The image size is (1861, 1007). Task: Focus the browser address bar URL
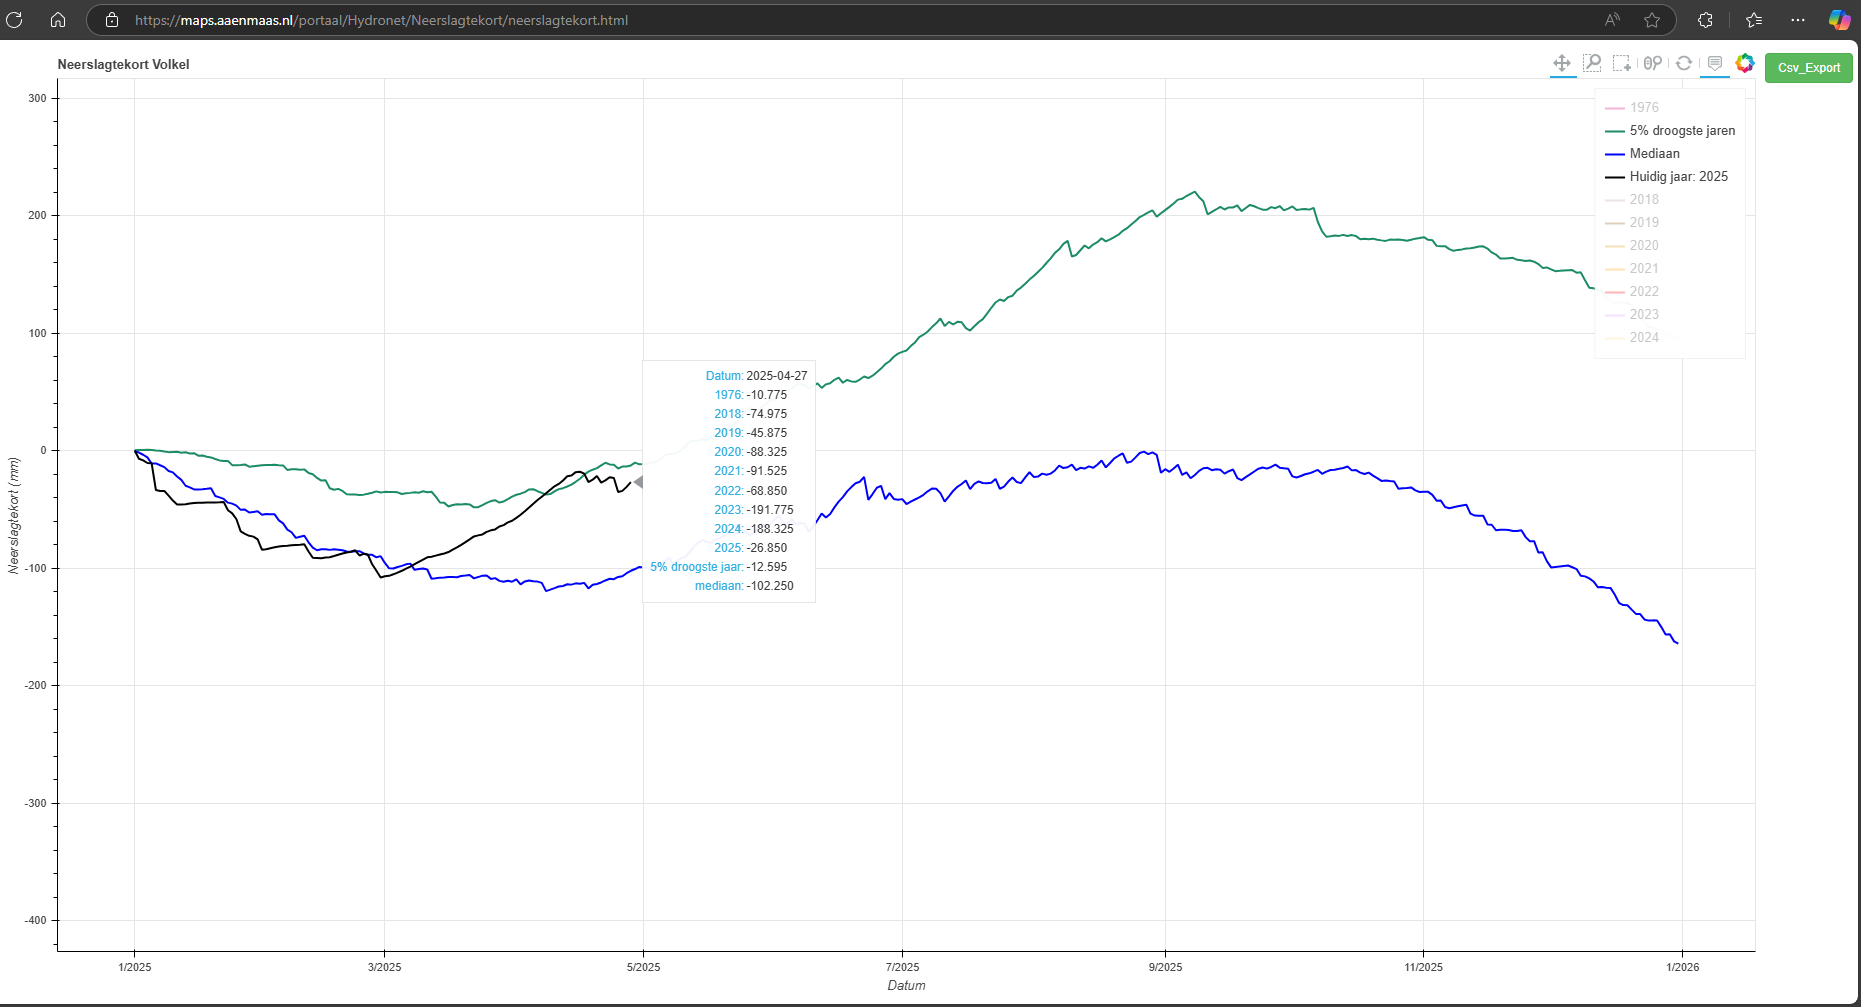coord(382,20)
